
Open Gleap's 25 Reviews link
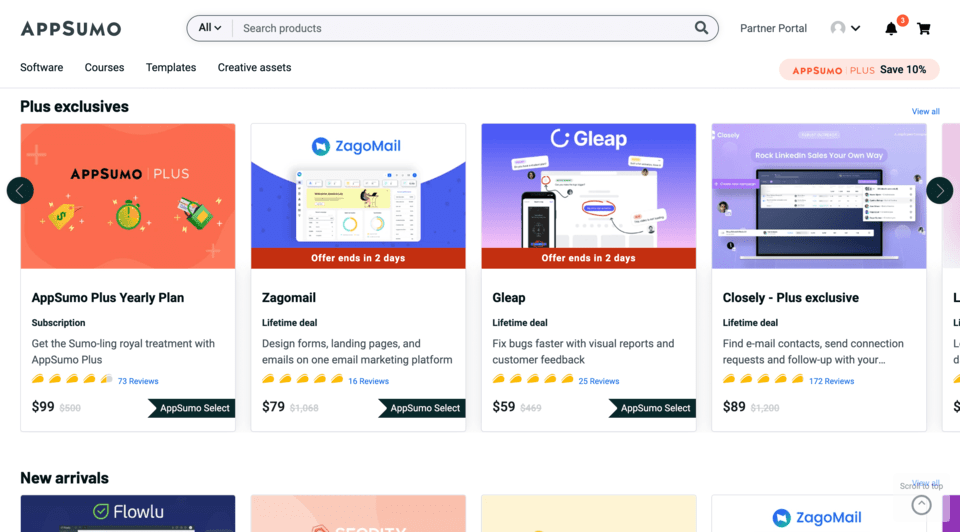point(598,381)
